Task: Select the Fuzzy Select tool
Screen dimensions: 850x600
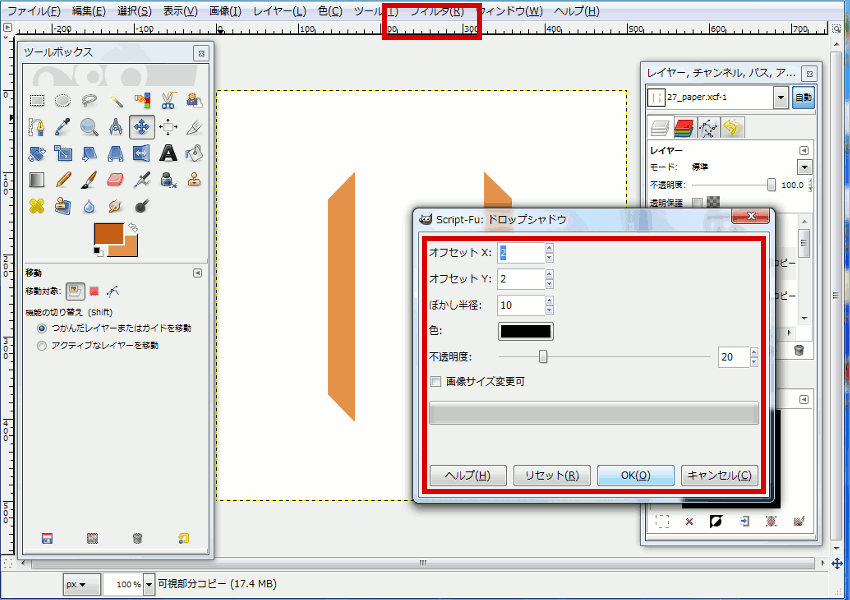Action: click(x=116, y=100)
